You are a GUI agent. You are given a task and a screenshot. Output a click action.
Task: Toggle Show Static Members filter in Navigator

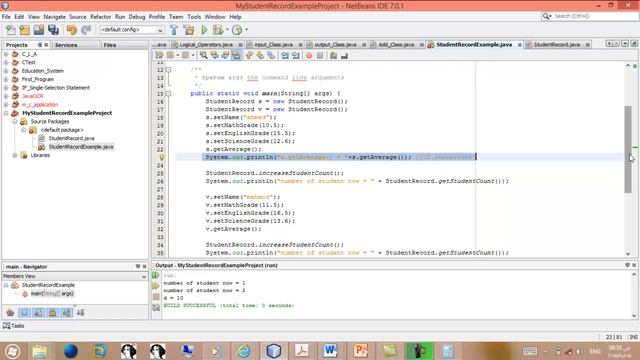click(39, 313)
